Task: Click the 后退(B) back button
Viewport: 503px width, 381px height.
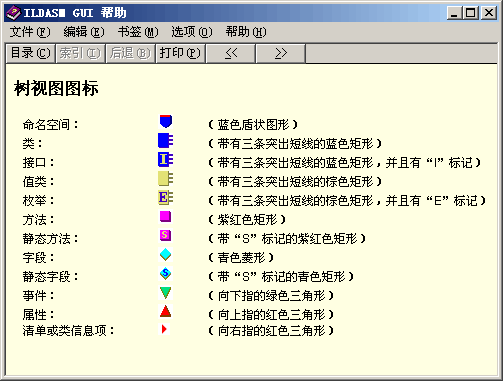Action: (x=130, y=53)
